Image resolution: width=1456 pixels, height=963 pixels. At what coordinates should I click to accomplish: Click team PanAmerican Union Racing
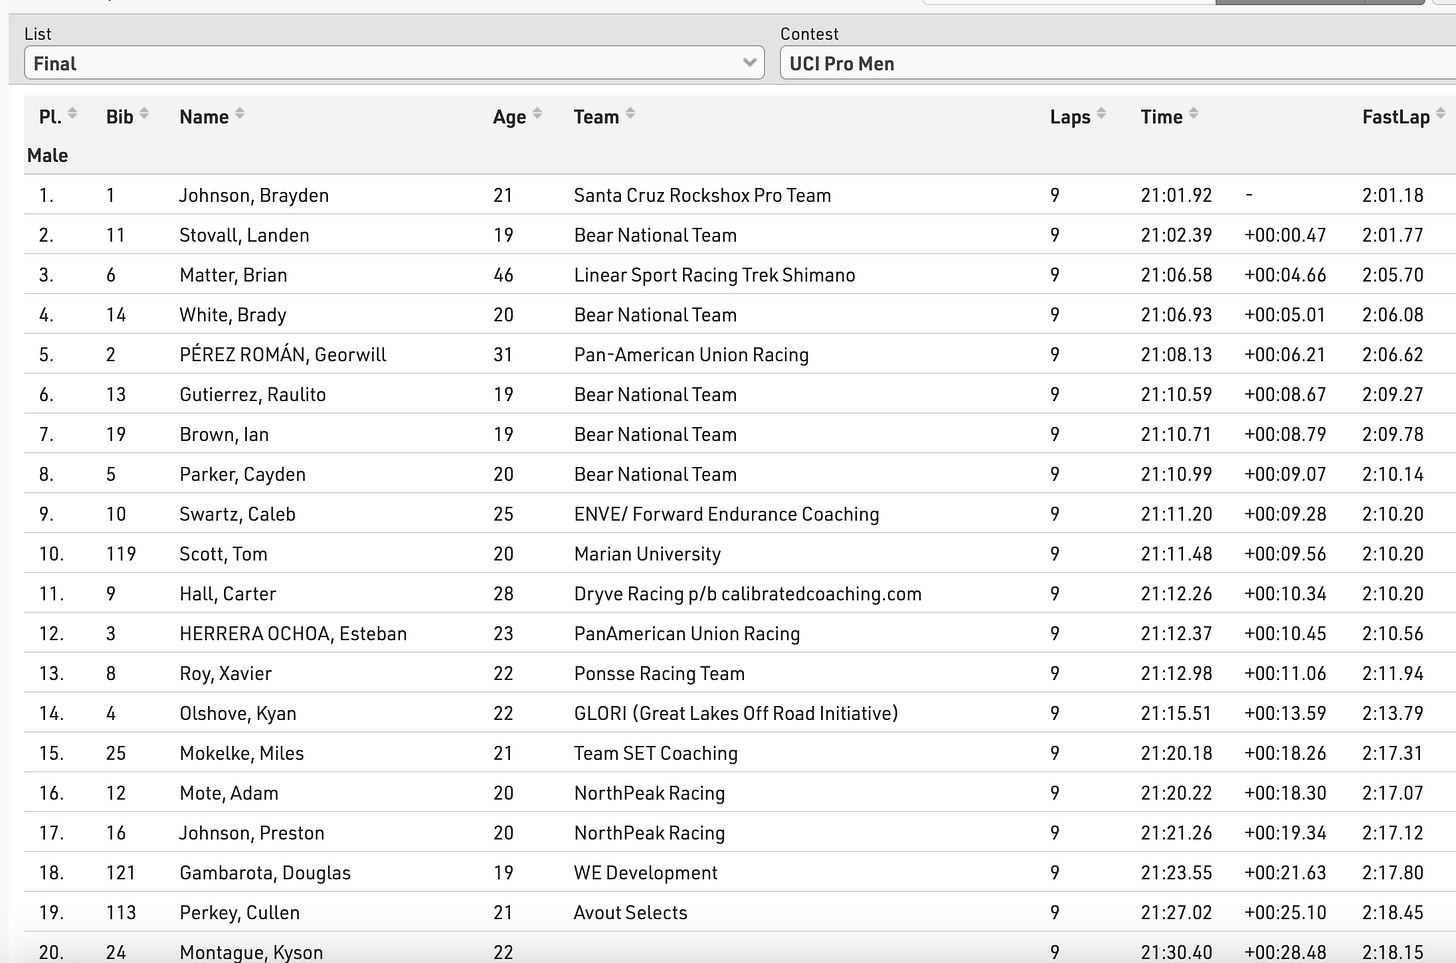687,634
